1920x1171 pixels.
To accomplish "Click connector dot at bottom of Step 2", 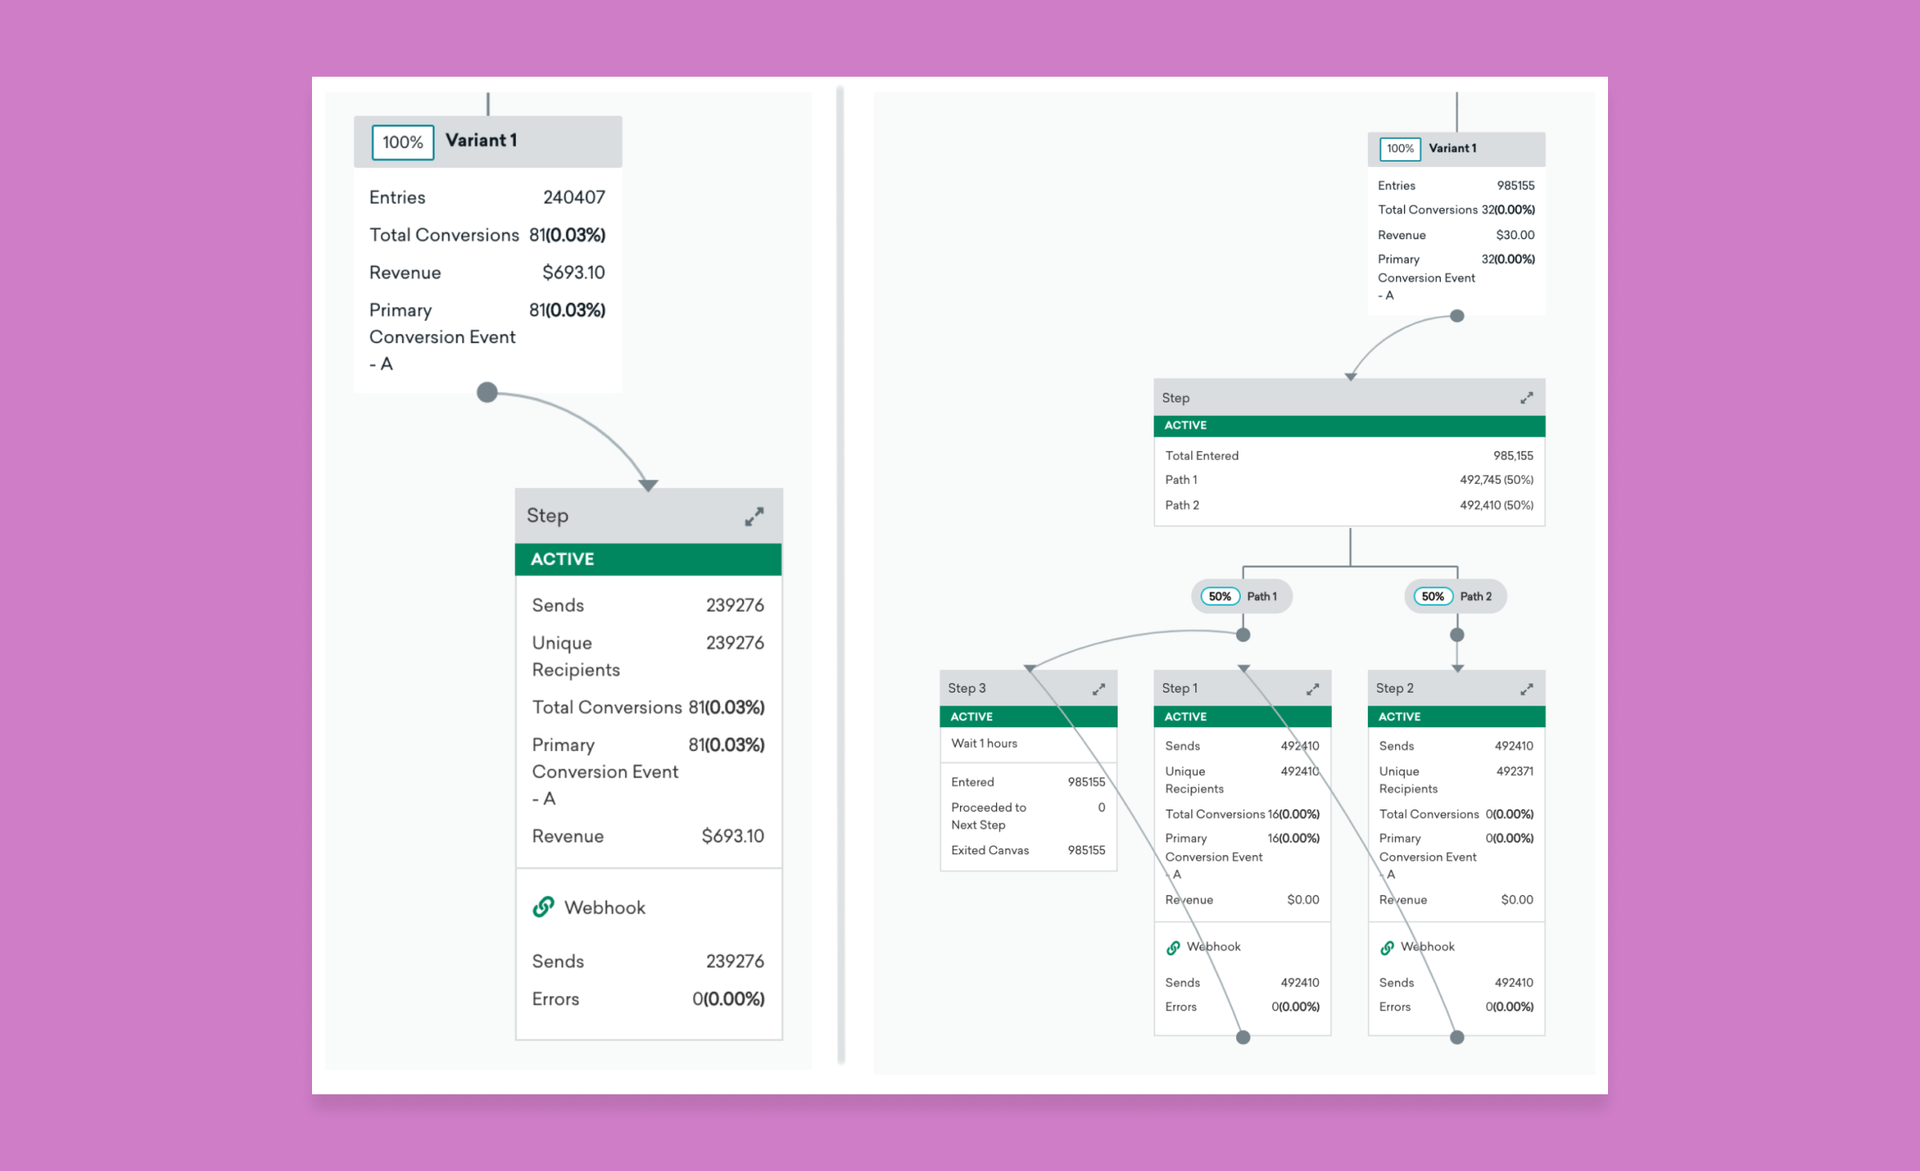I will click(1457, 1037).
